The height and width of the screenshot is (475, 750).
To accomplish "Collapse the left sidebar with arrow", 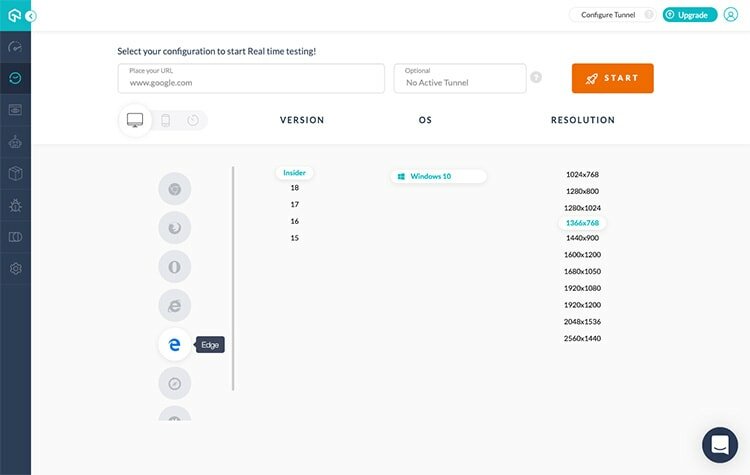I will [x=31, y=16].
